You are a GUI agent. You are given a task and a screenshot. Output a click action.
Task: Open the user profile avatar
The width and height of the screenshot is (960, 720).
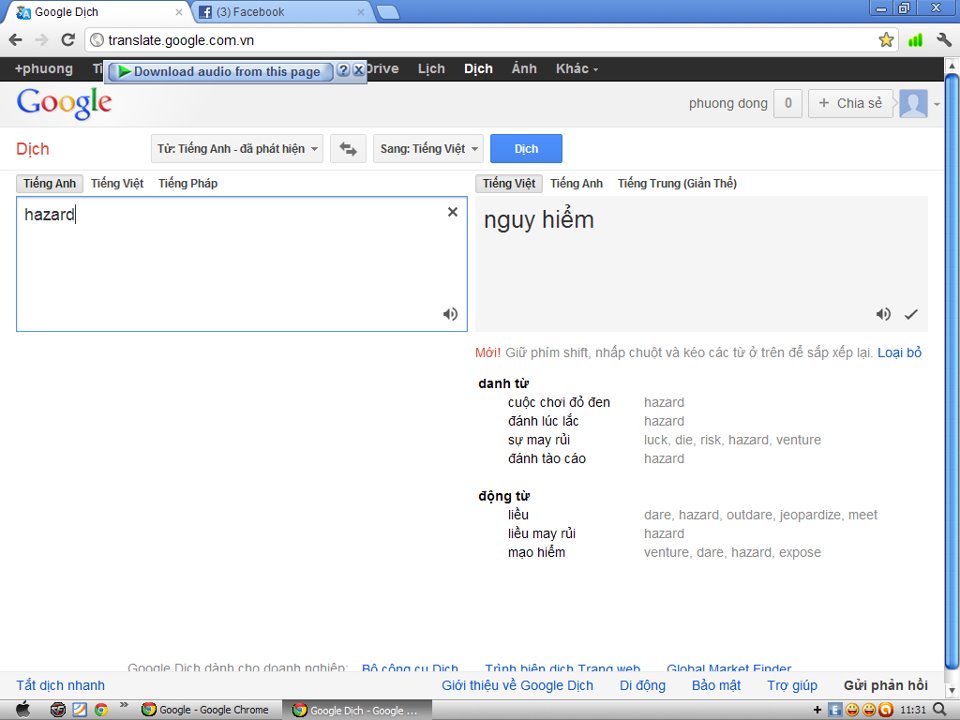(913, 103)
